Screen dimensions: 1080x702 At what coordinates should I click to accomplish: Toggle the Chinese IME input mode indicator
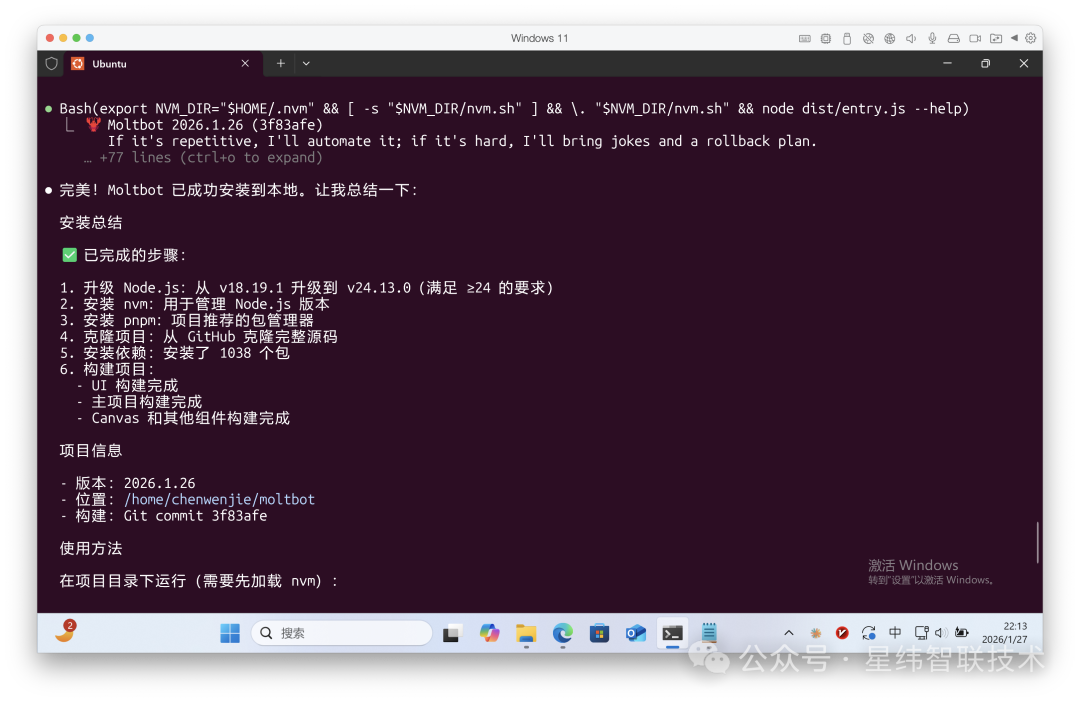(x=895, y=633)
